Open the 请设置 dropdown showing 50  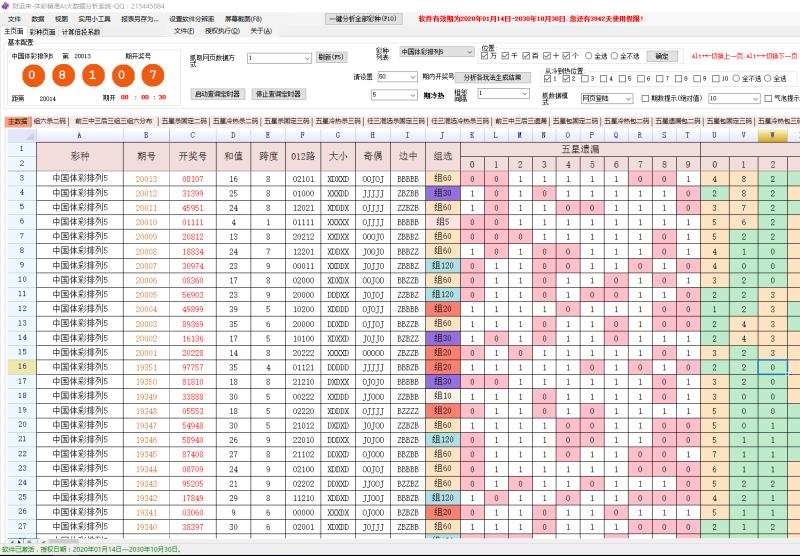pyautogui.click(x=397, y=77)
